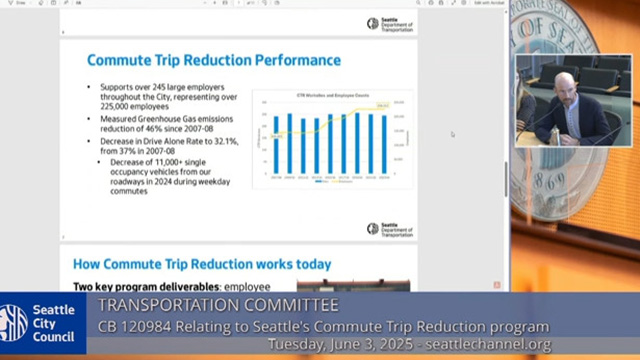
Task: Click the red Acrobat icon at the page corner
Action: (x=497, y=285)
